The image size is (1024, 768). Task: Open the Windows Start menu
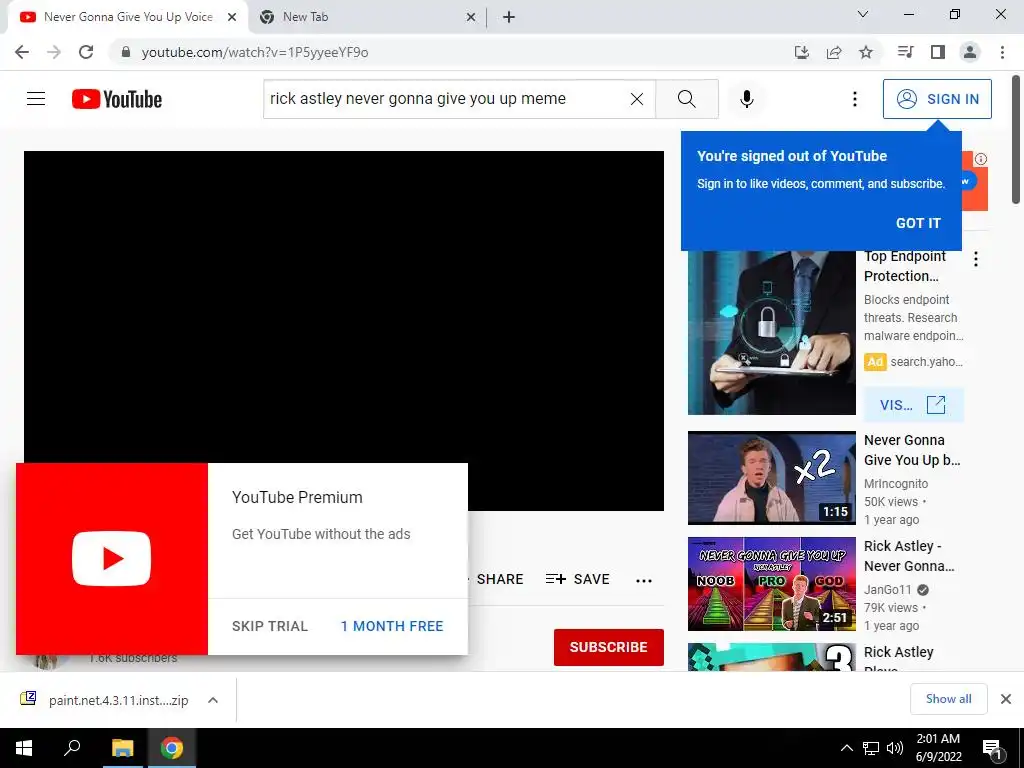(24, 748)
